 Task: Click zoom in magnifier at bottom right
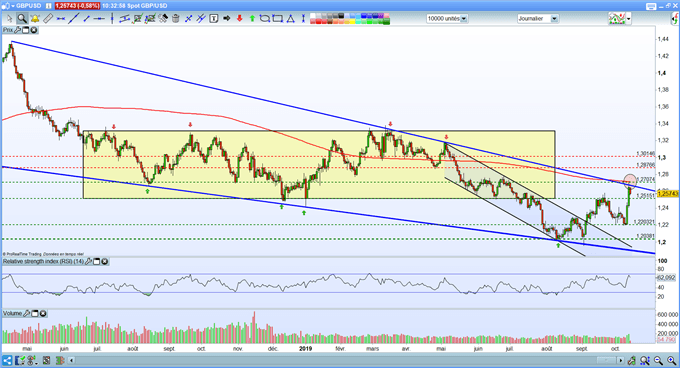coord(672,360)
